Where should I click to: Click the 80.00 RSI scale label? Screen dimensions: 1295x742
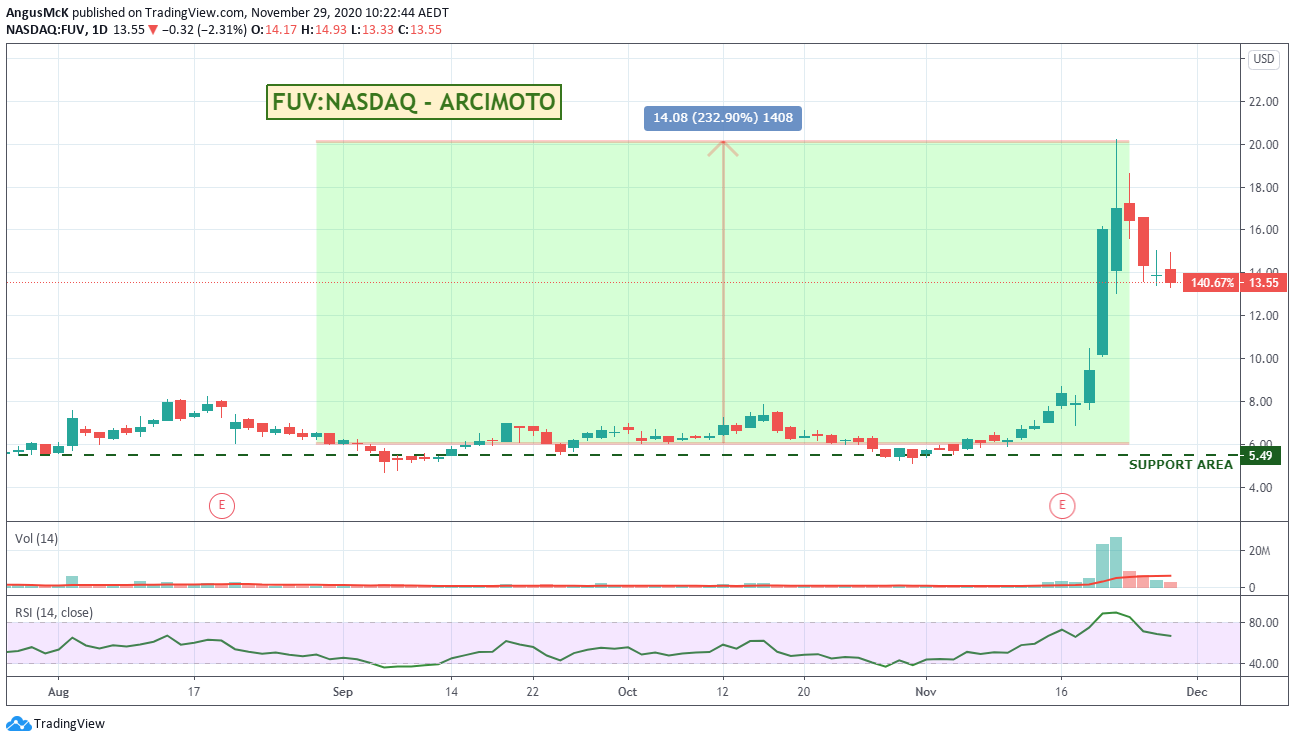(x=1263, y=623)
